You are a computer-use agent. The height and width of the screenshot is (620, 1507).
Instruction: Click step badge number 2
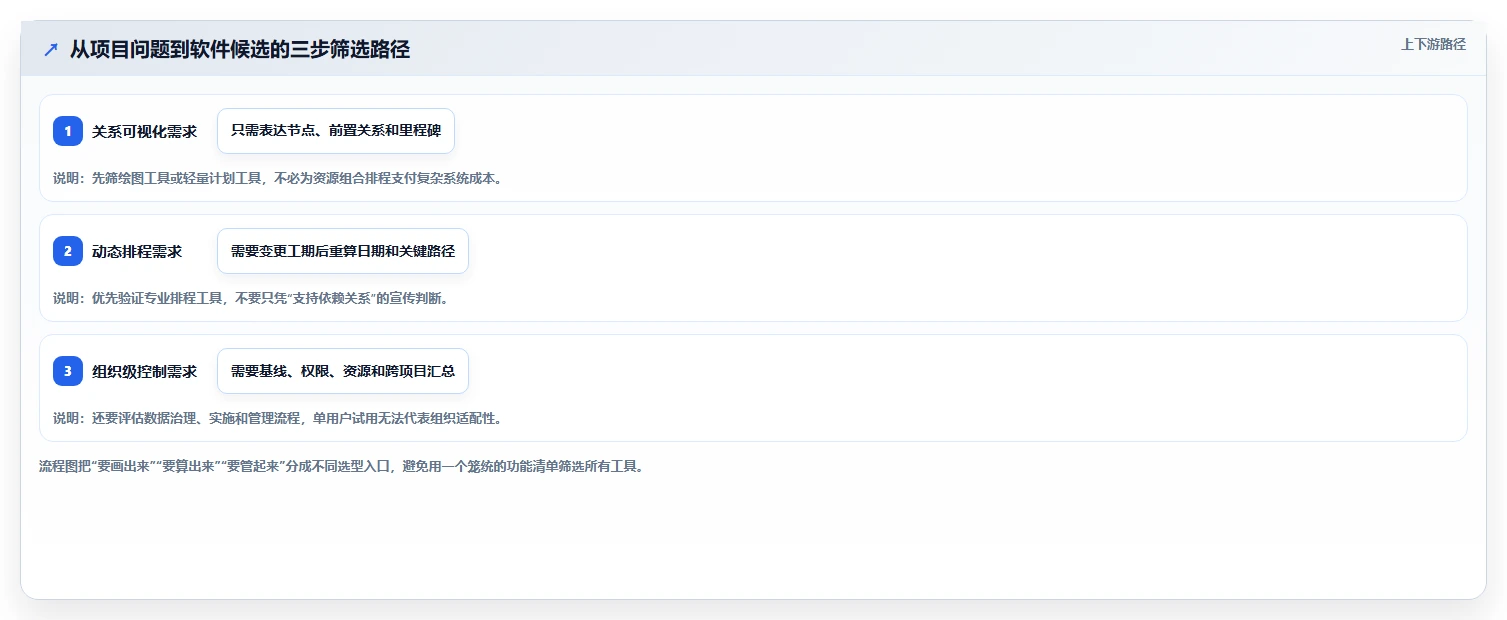pyautogui.click(x=68, y=251)
